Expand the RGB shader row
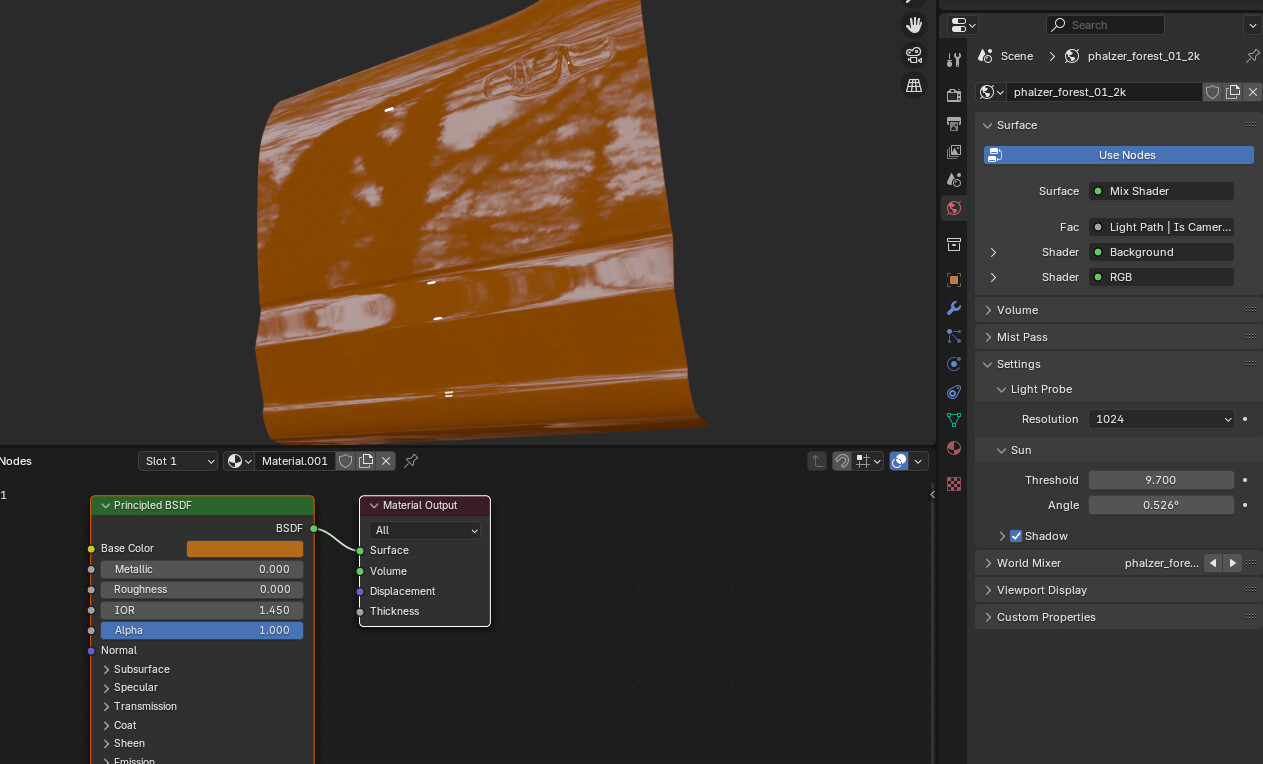Viewport: 1263px width, 764px height. [993, 277]
